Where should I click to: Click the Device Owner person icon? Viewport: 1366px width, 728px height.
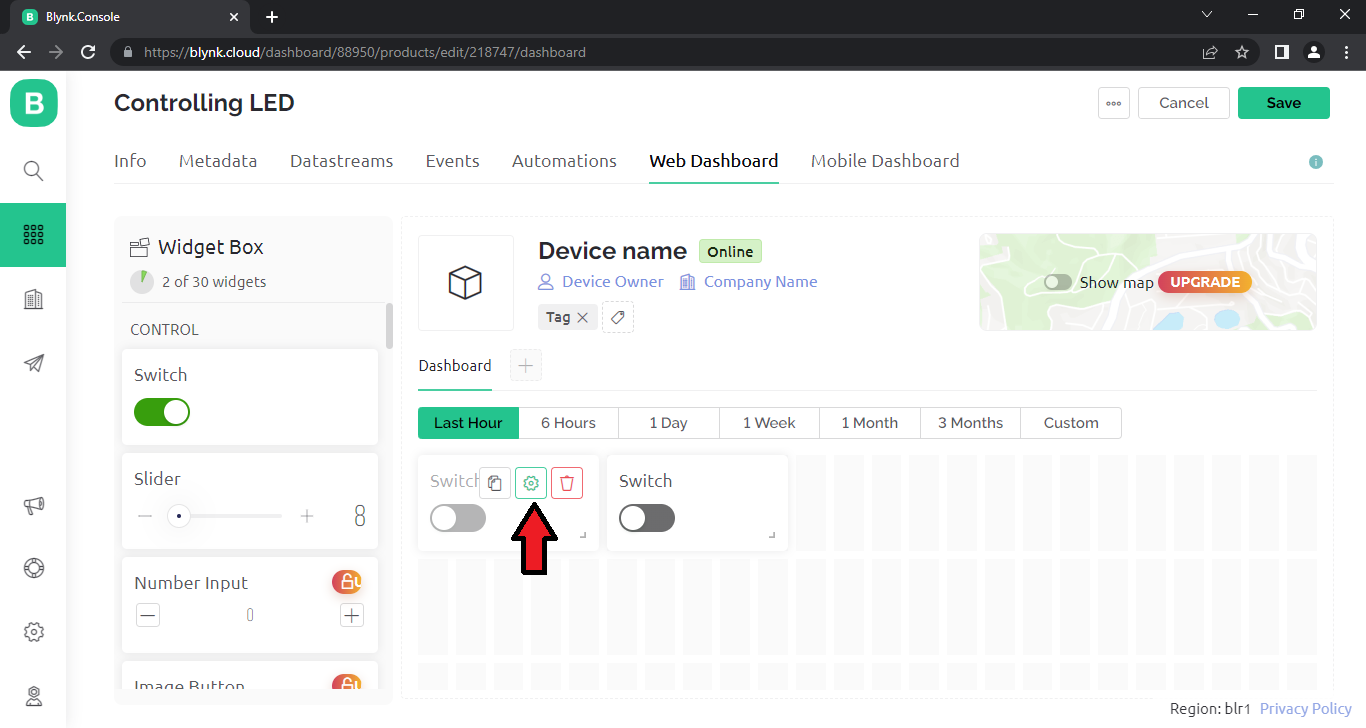(546, 282)
